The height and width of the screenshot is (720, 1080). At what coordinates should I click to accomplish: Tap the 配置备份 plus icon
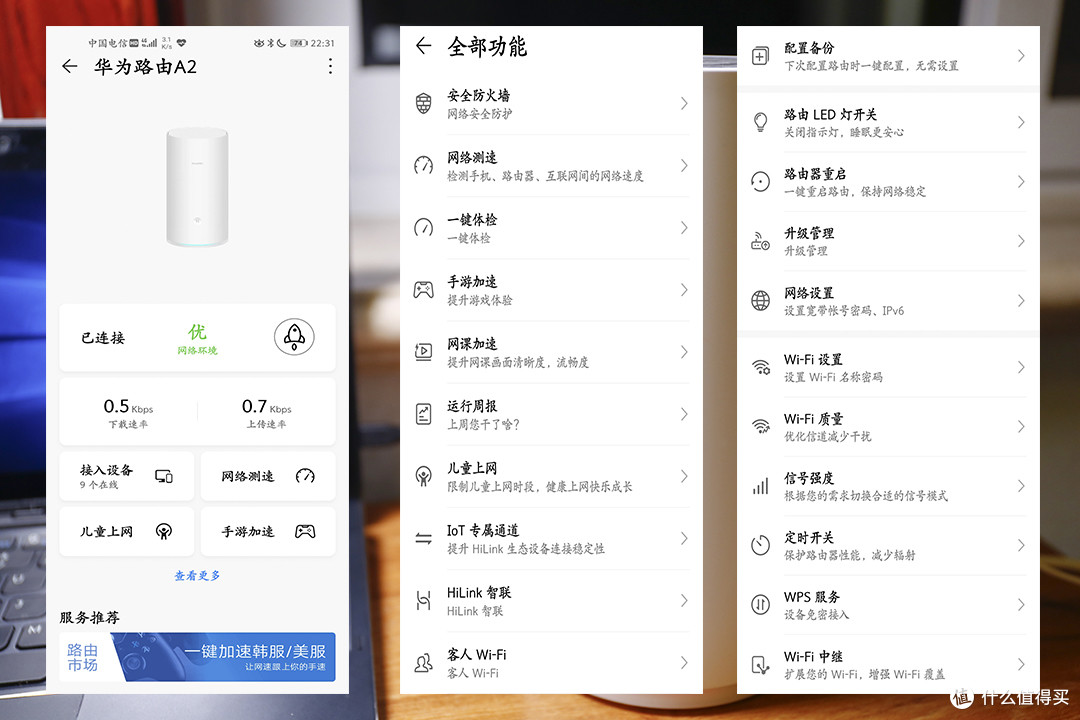(x=760, y=56)
